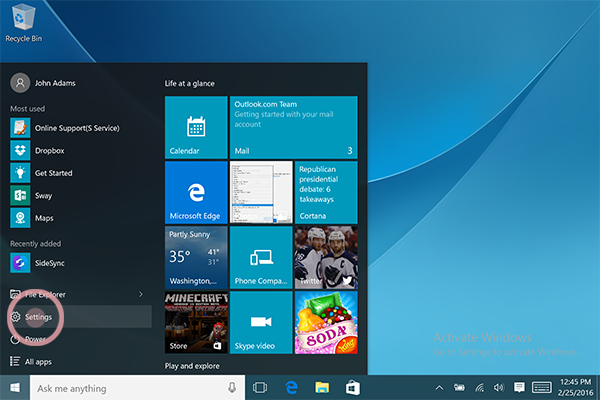The height and width of the screenshot is (400, 600).
Task: Open Dropbox from Most used
Action: pos(80,150)
